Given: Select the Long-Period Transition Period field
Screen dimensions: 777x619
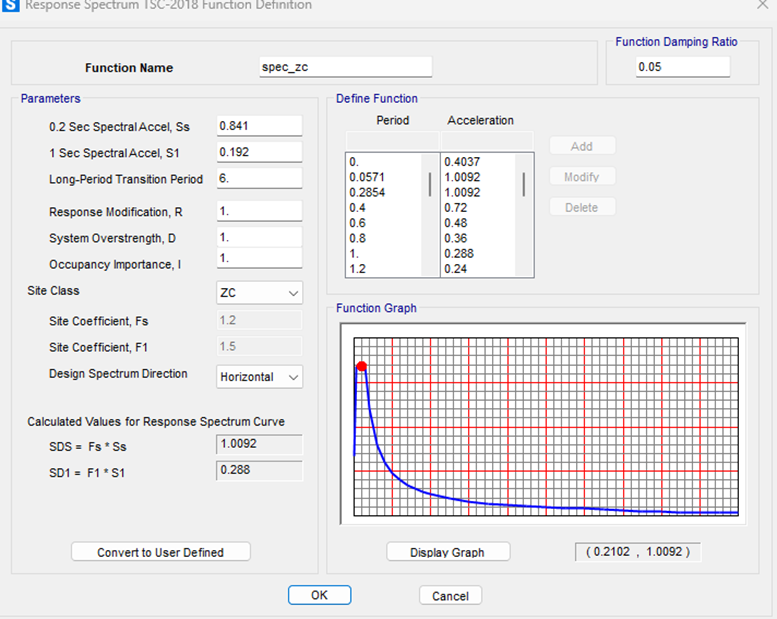Looking at the screenshot, I should [x=259, y=179].
